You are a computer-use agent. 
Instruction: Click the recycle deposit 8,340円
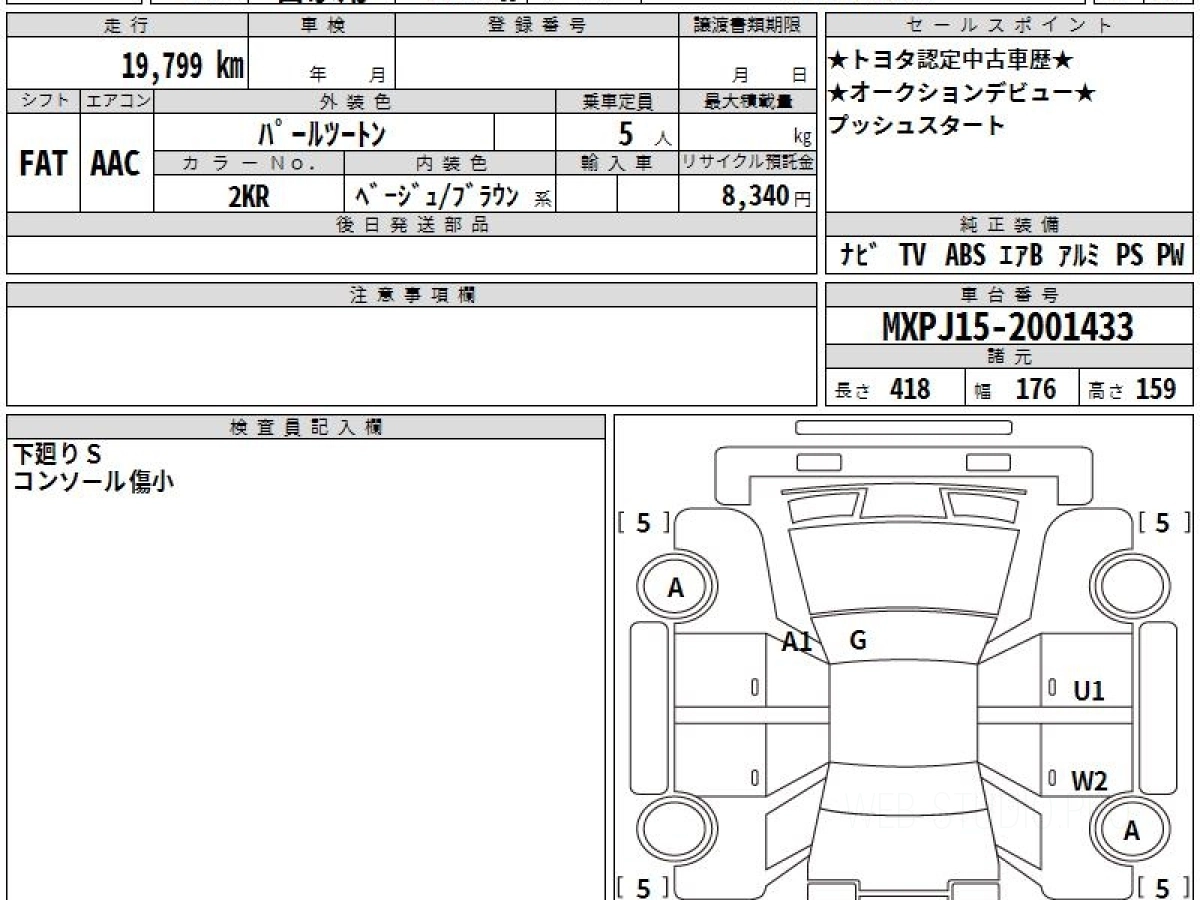(x=767, y=196)
